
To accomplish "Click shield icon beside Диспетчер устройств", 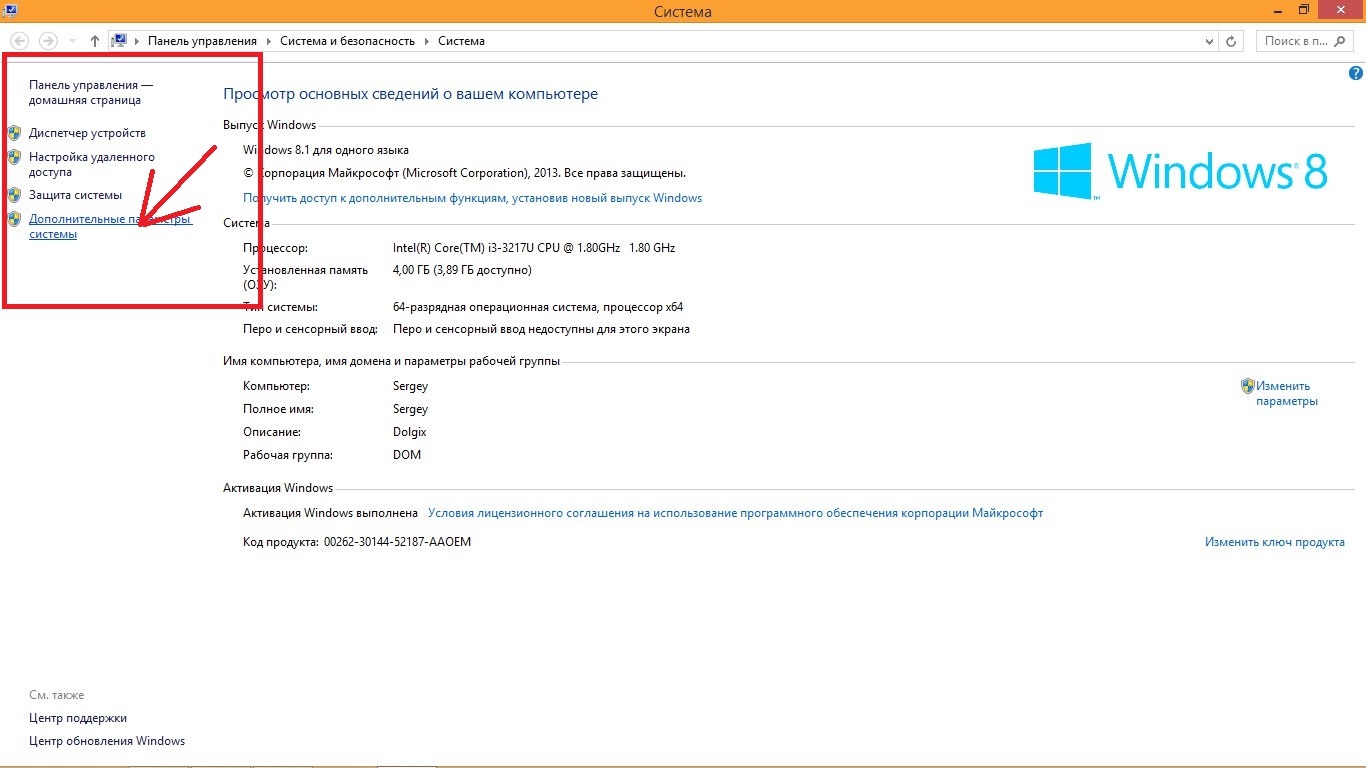I will 14,133.
